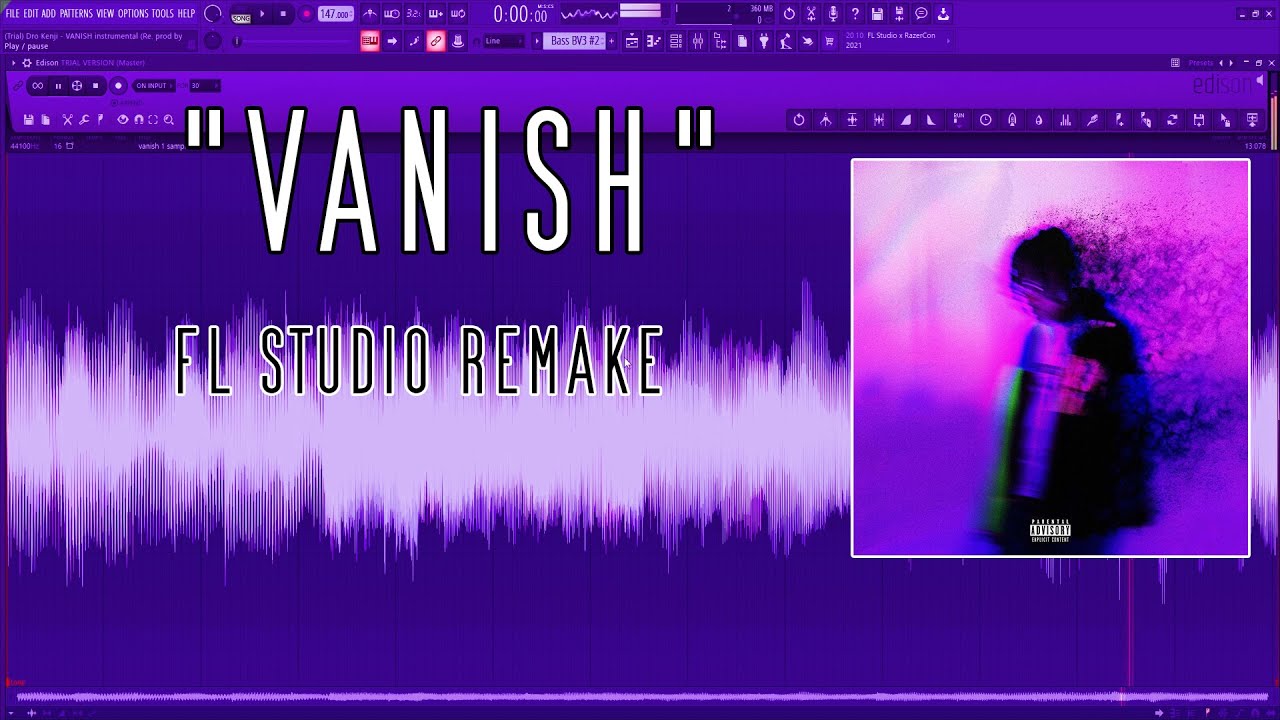The image size is (1280, 720).
Task: Click Edison blur droplet tool
Action: coord(1039,120)
